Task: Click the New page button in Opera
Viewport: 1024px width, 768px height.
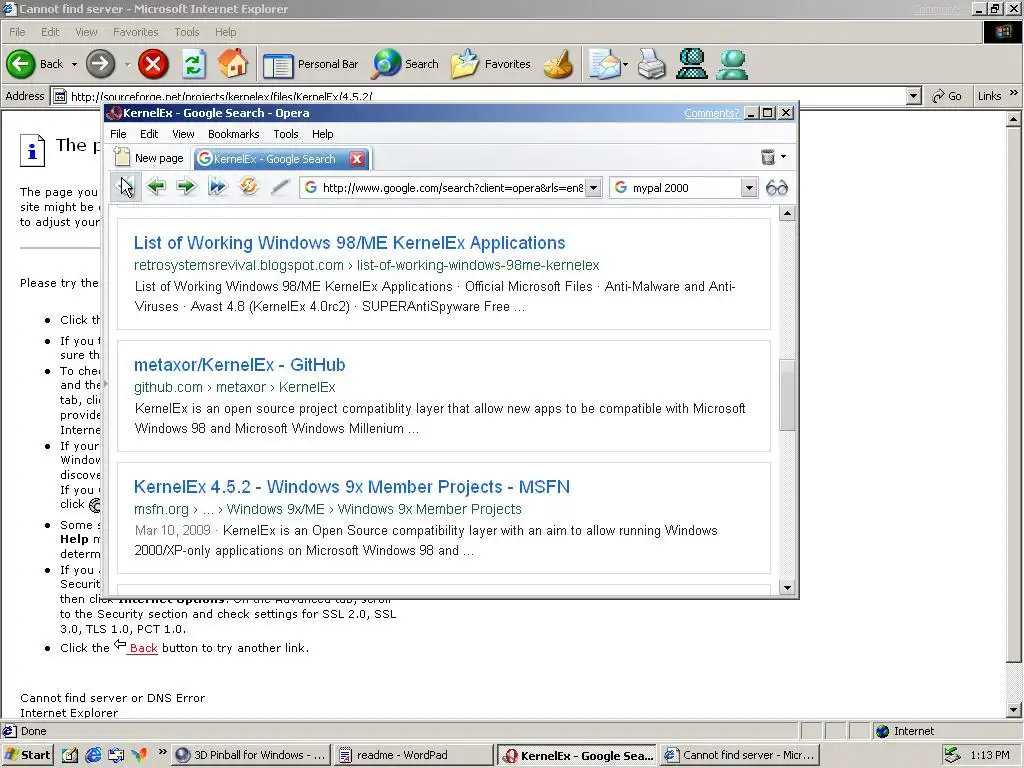Action: point(149,158)
